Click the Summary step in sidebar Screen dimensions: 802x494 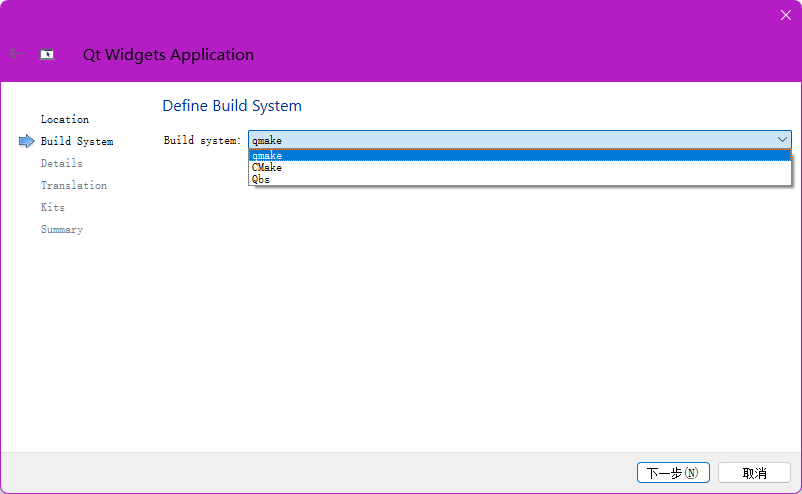(x=62, y=230)
